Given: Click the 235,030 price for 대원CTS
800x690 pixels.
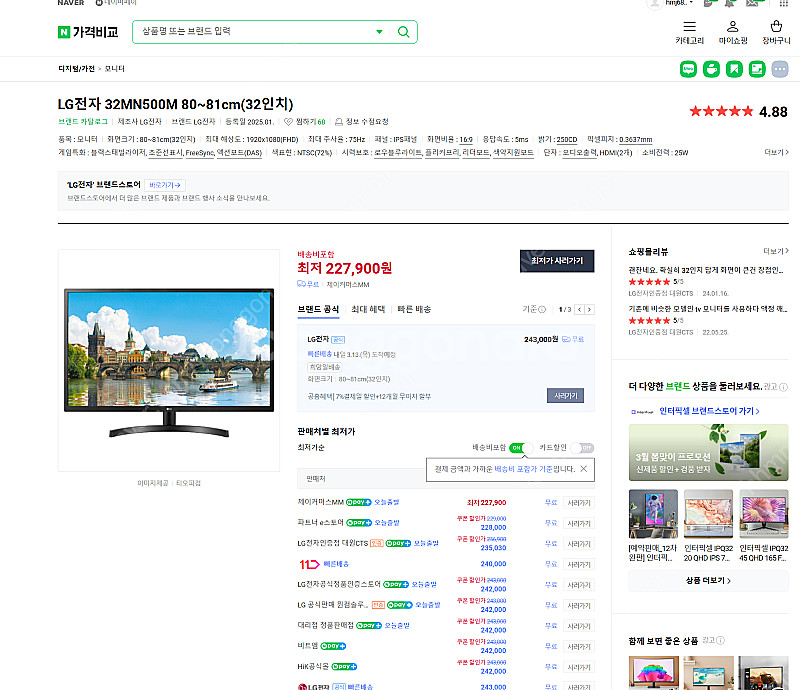Looking at the screenshot, I should coord(493,548).
